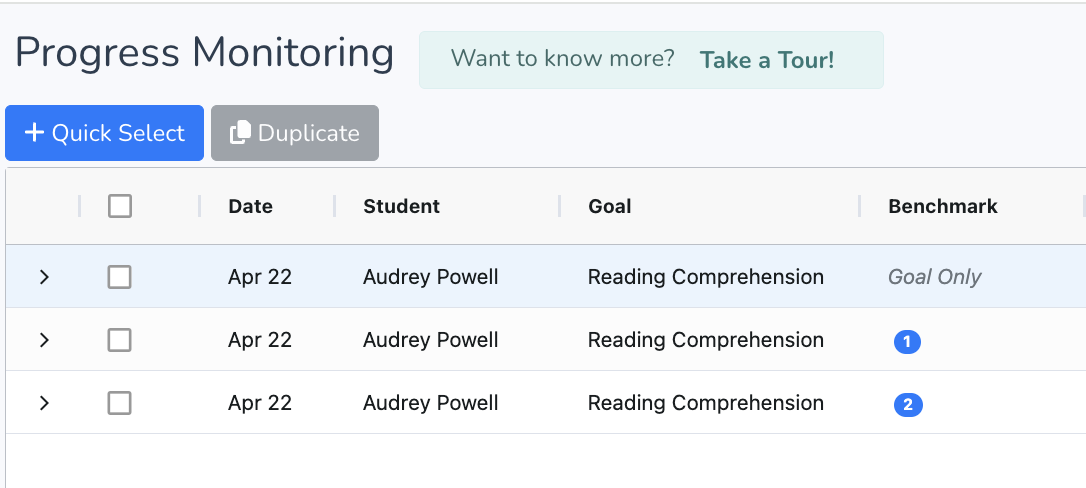Open the Take a Tour! link
This screenshot has width=1086, height=488.
coord(767,60)
